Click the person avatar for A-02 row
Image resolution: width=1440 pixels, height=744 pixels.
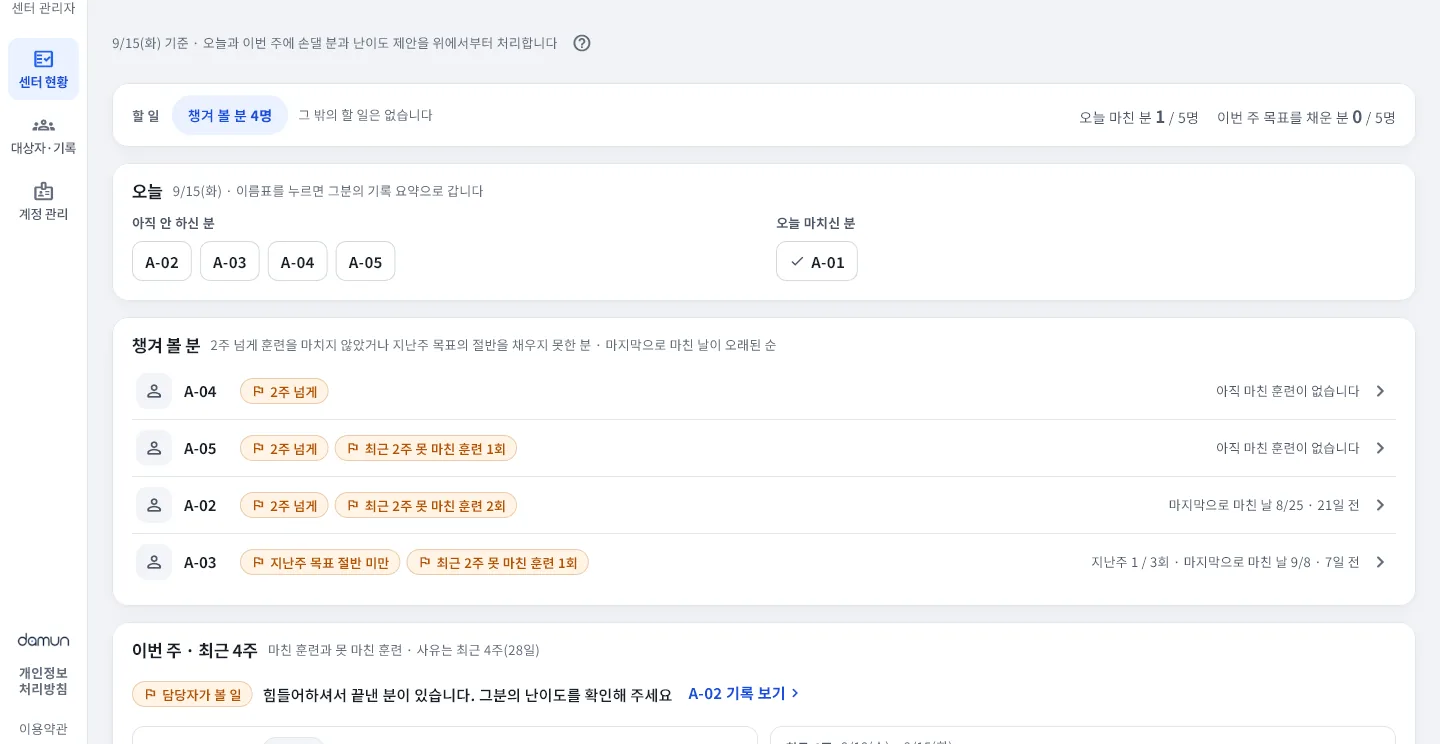pos(154,505)
